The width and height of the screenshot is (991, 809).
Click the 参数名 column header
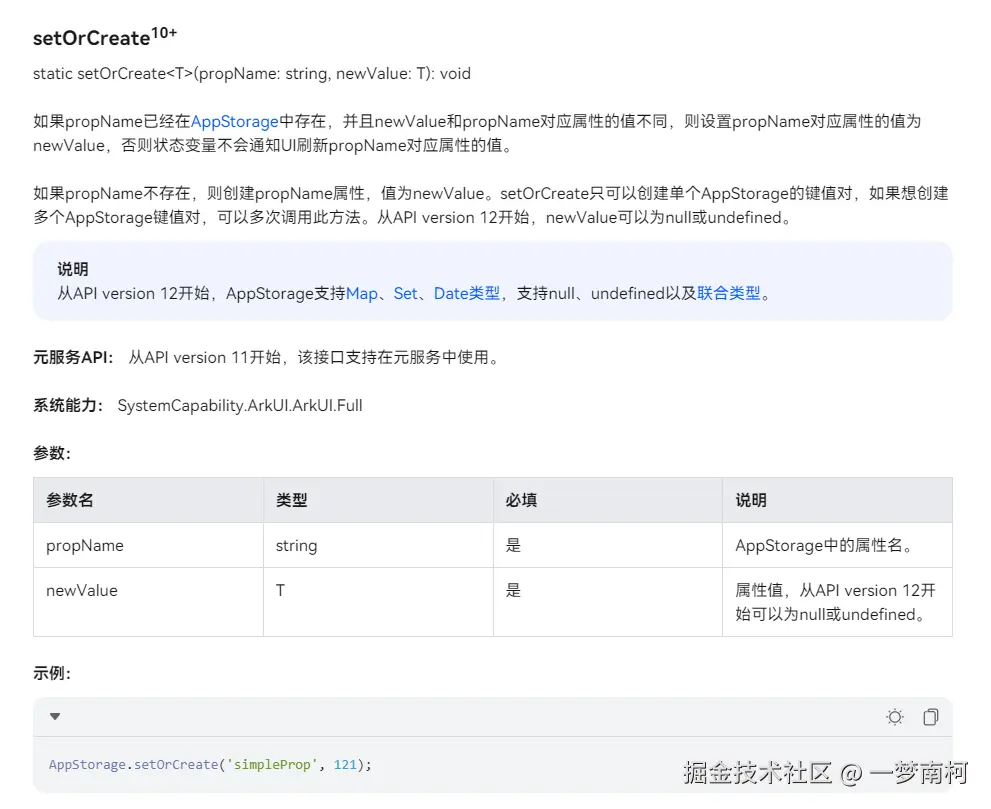[149, 500]
